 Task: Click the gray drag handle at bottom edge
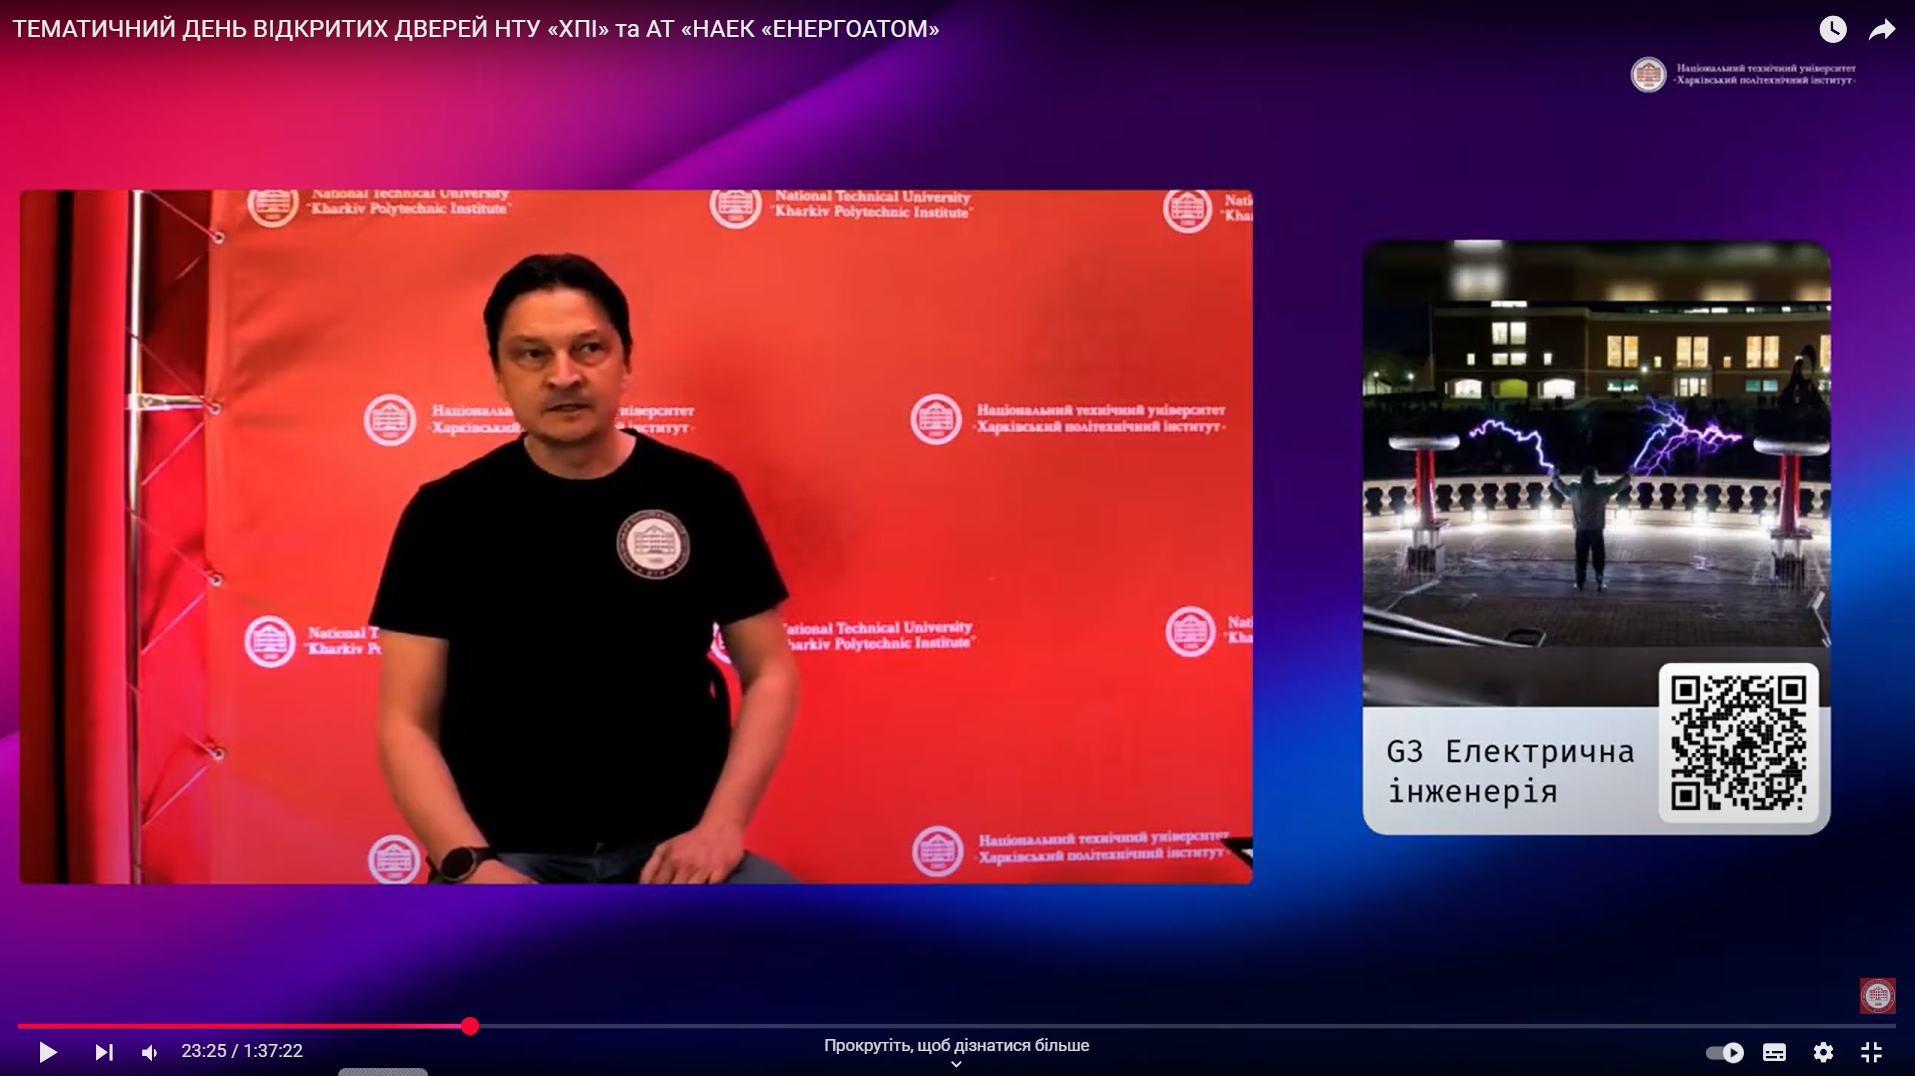(x=383, y=1071)
